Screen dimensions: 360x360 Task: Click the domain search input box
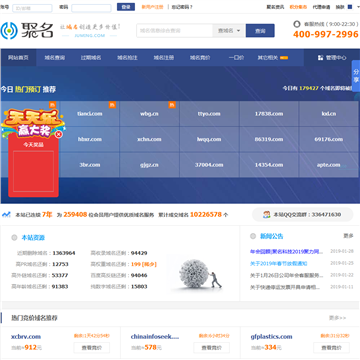pos(175,31)
